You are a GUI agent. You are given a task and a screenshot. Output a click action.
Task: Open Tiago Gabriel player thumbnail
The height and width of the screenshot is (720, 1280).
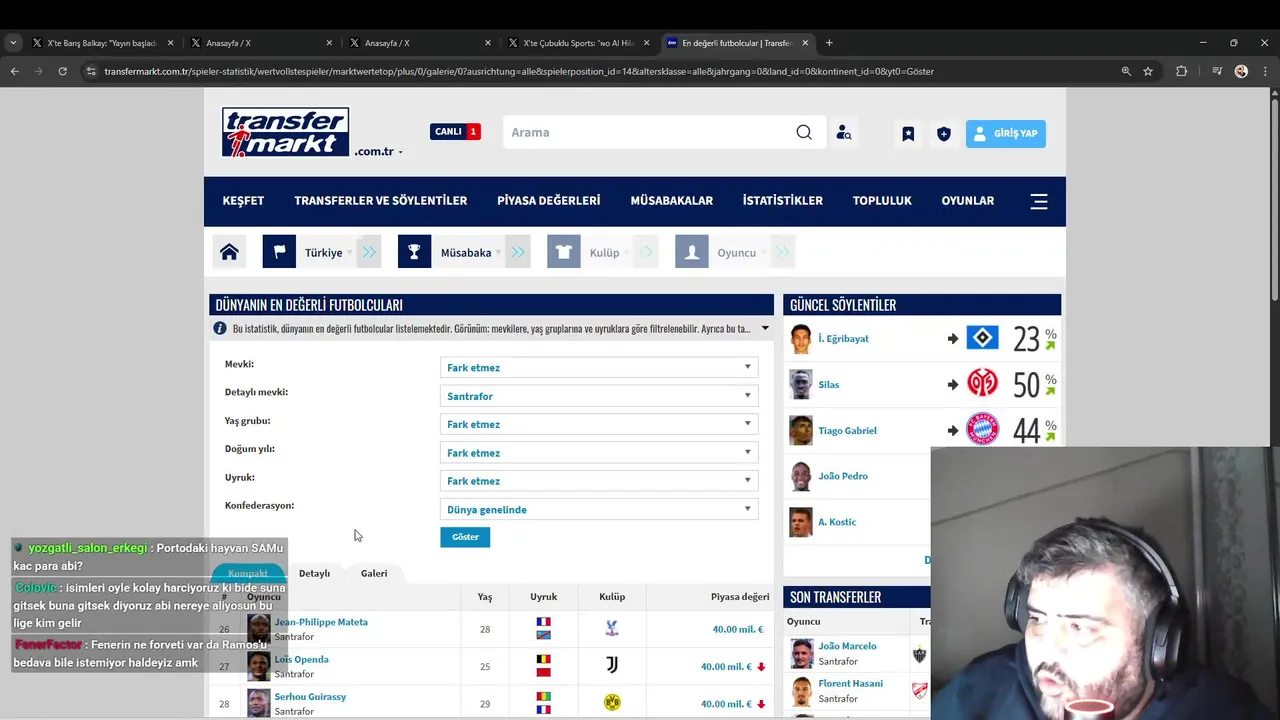click(x=801, y=430)
